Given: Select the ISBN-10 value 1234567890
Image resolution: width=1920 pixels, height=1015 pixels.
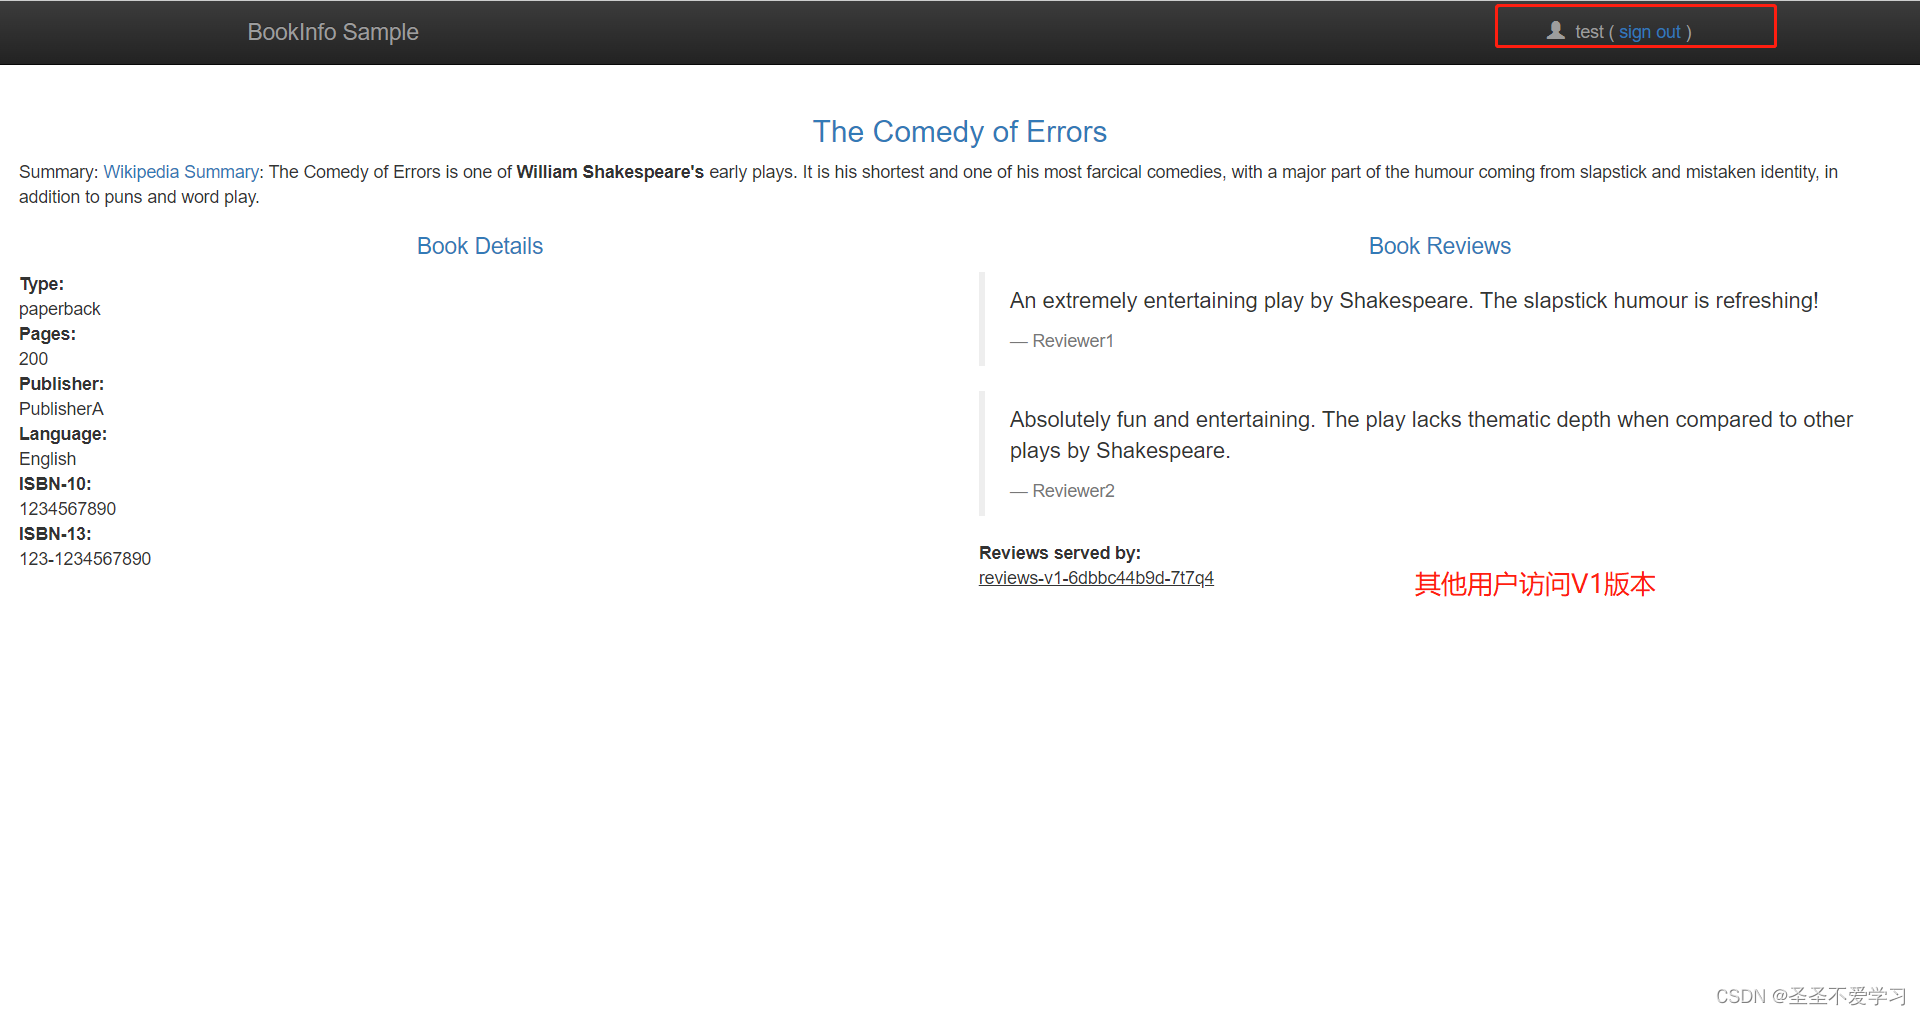Looking at the screenshot, I should (67, 509).
